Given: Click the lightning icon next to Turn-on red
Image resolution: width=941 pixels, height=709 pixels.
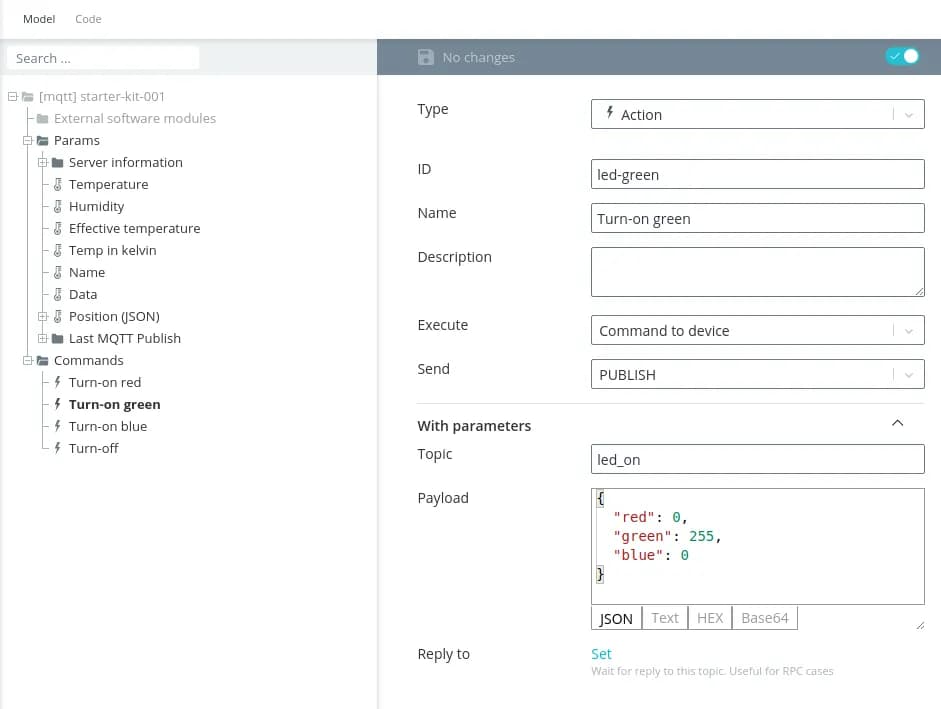Looking at the screenshot, I should (x=58, y=383).
